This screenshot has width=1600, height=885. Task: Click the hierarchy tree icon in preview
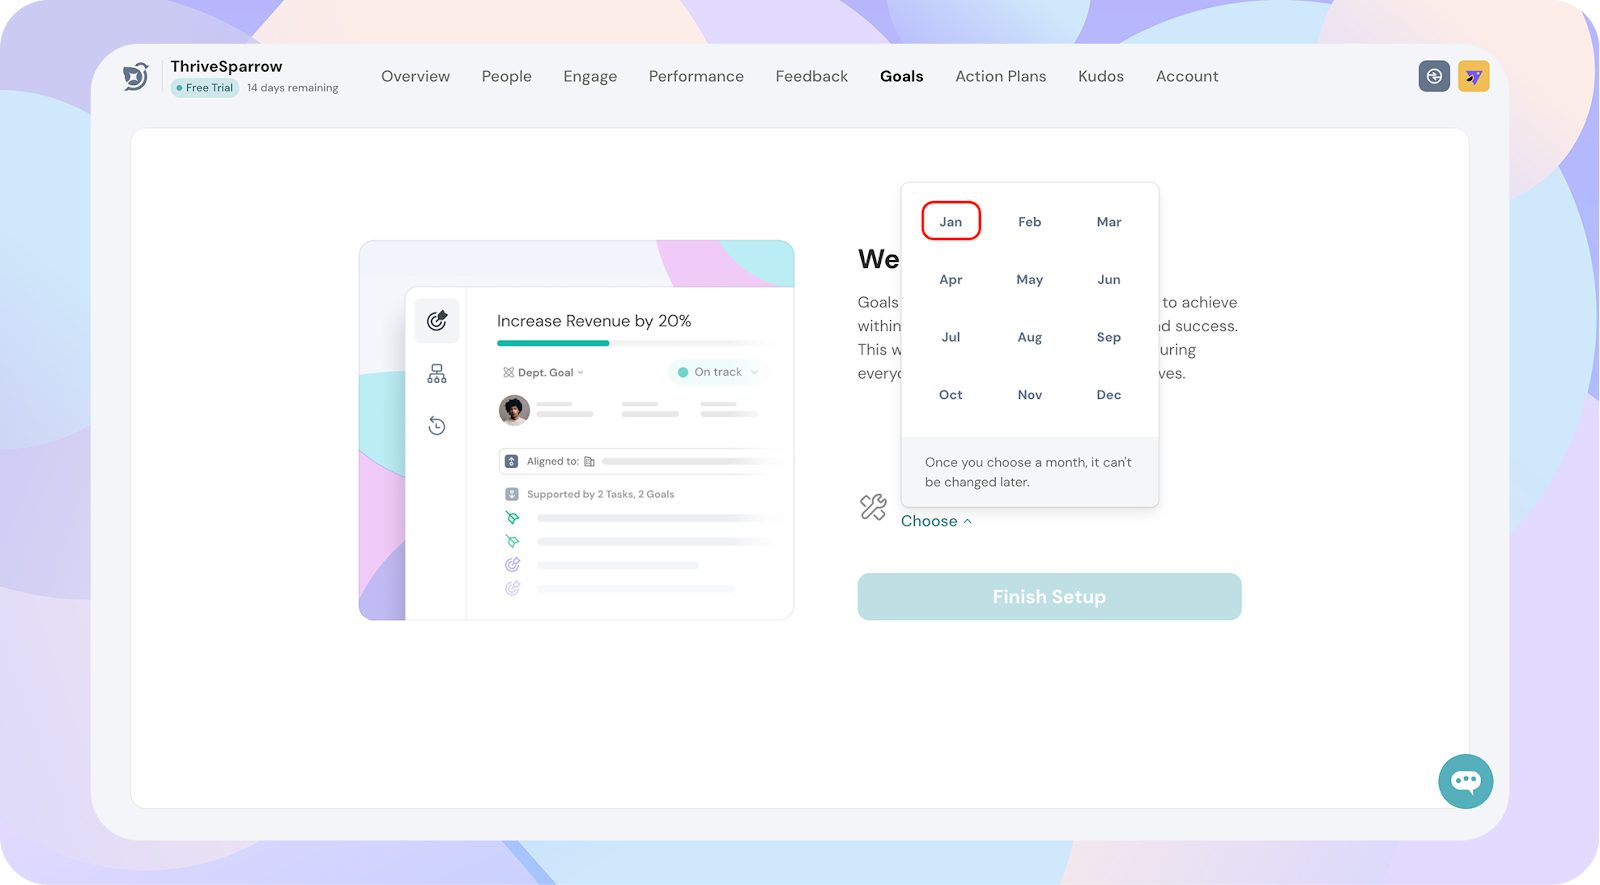click(437, 374)
